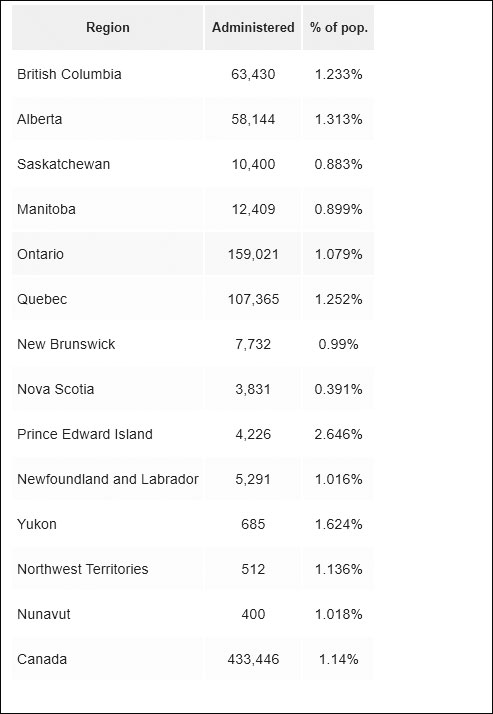Viewport: 493px width, 714px height.
Task: Select the Northwest Territories cell
Action: 108,569
